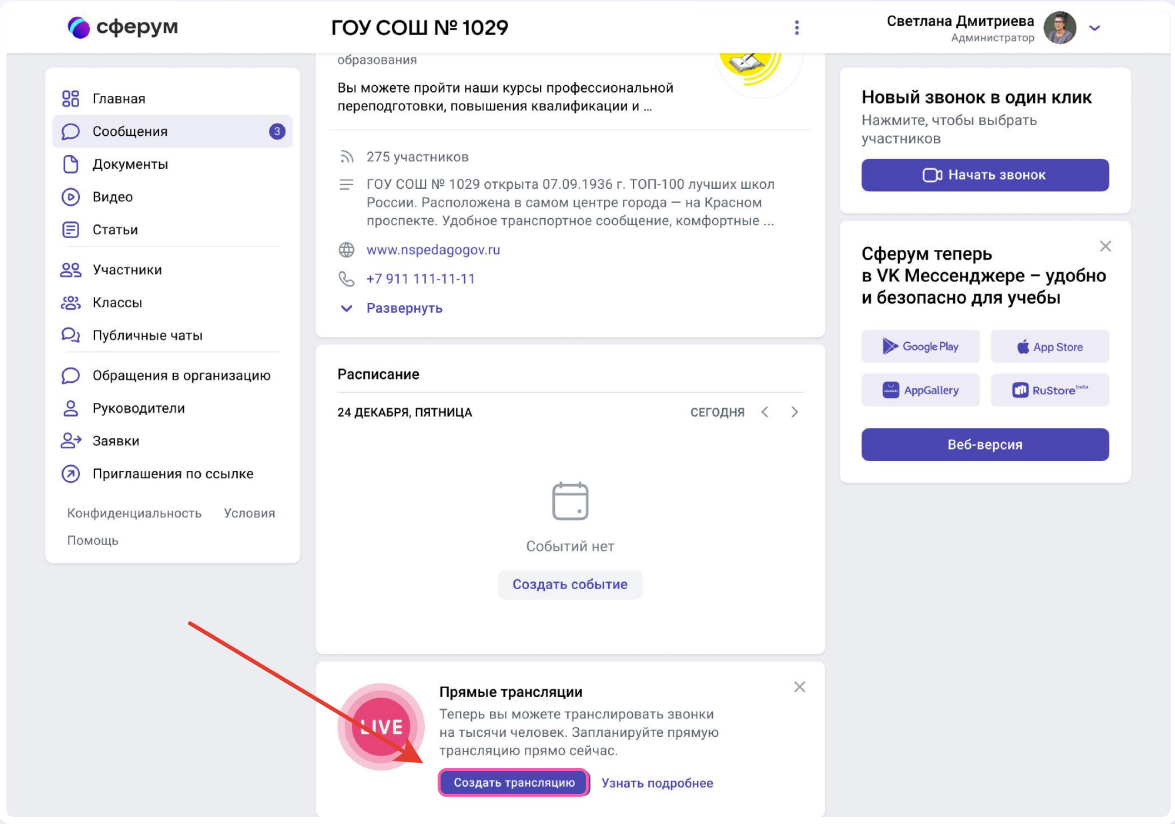Open Главная in the sidebar
The width and height of the screenshot is (1175, 824).
(118, 99)
